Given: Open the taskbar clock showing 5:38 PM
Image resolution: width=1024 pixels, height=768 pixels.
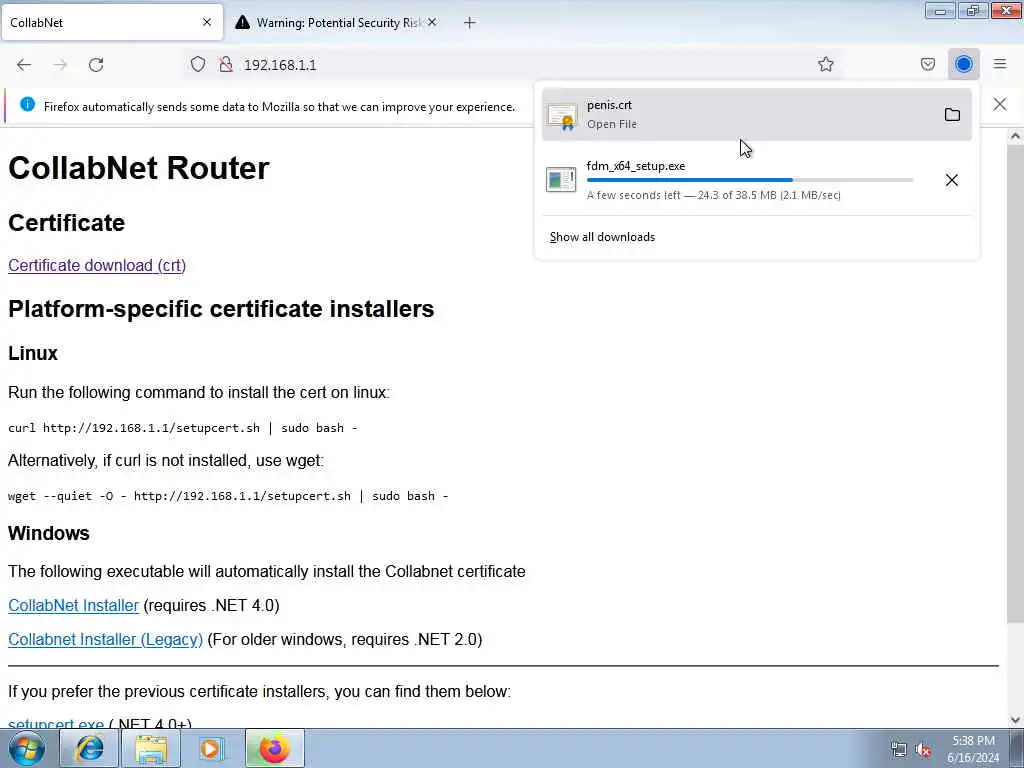Looking at the screenshot, I should [x=973, y=749].
